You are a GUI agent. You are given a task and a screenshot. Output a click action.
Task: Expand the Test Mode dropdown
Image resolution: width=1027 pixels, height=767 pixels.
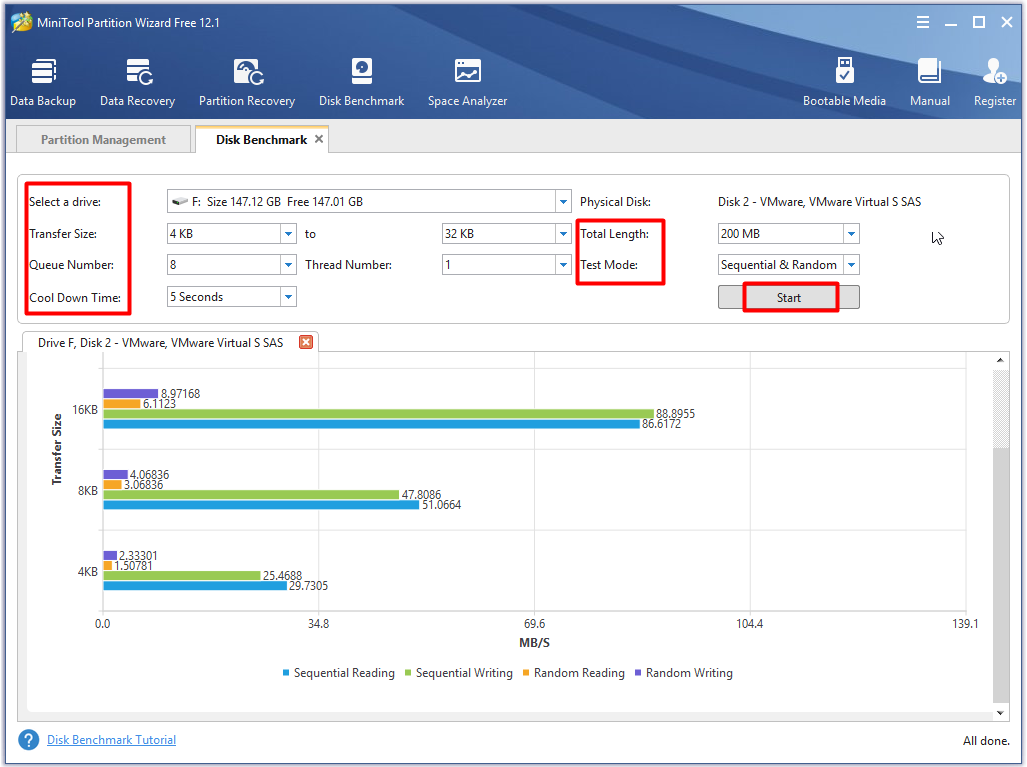coord(851,265)
